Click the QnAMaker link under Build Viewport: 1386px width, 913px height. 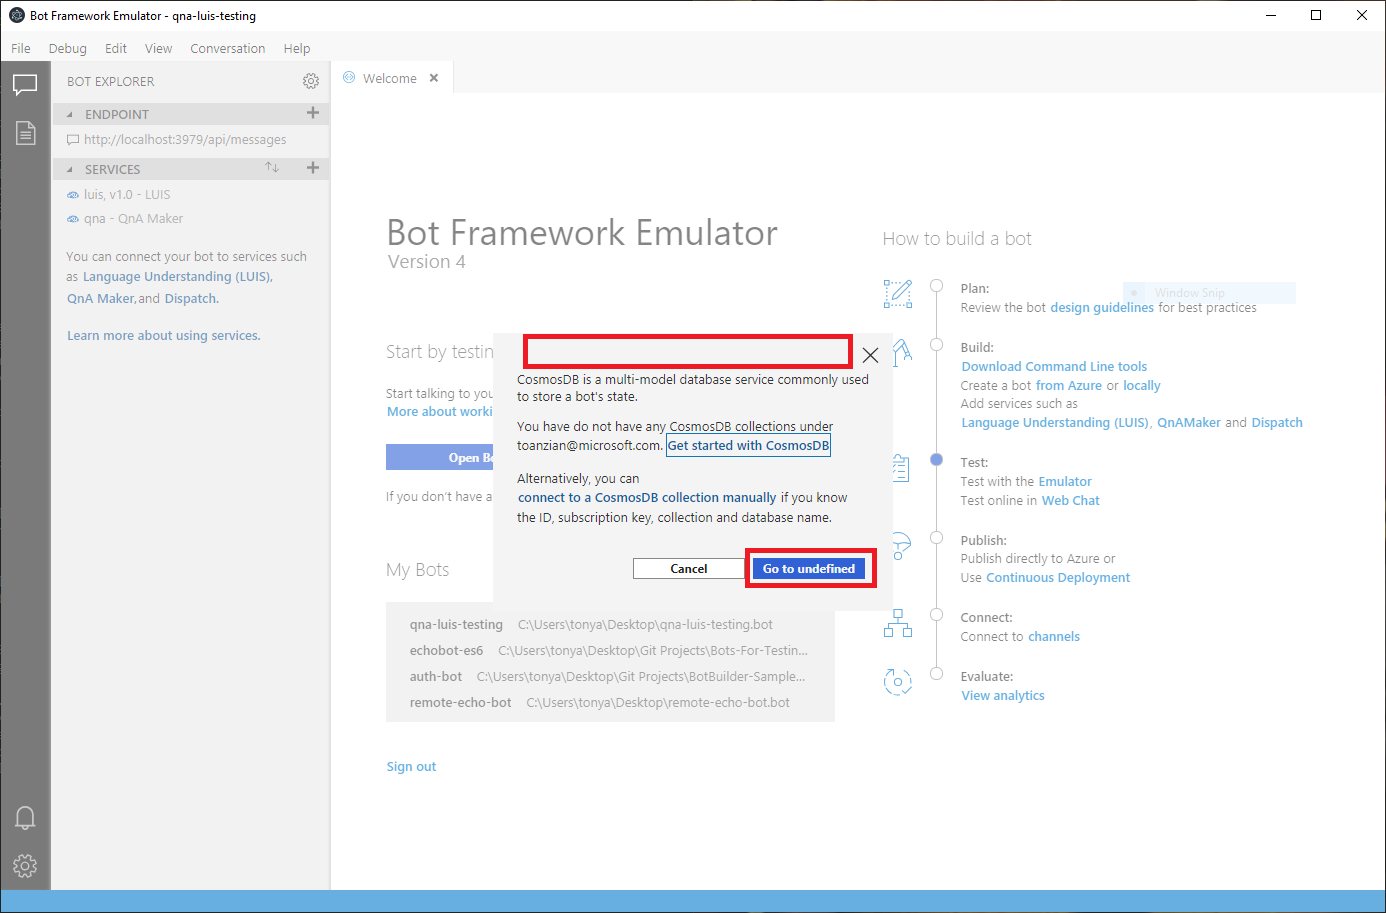[x=1189, y=422]
